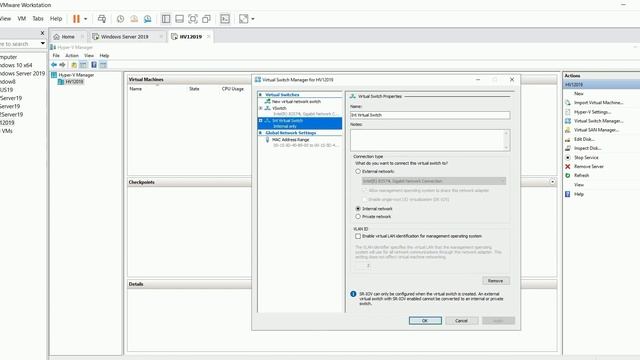Click the switch Name input field

click(430, 115)
